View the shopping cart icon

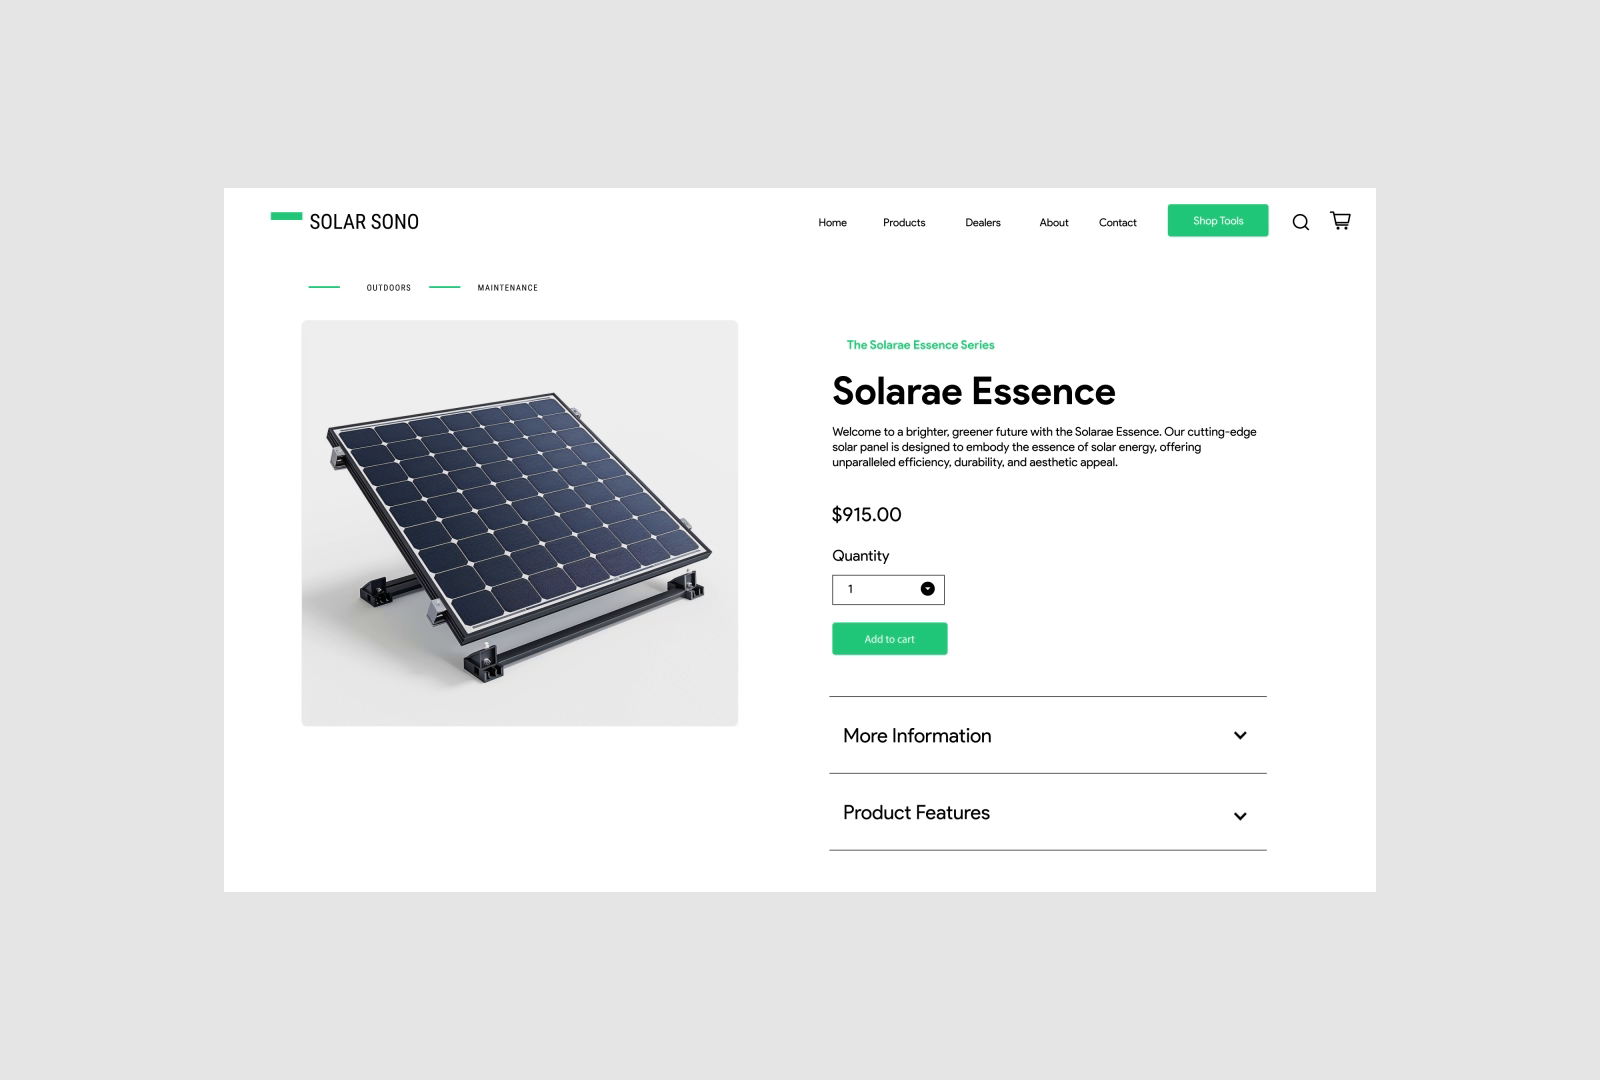coord(1340,220)
